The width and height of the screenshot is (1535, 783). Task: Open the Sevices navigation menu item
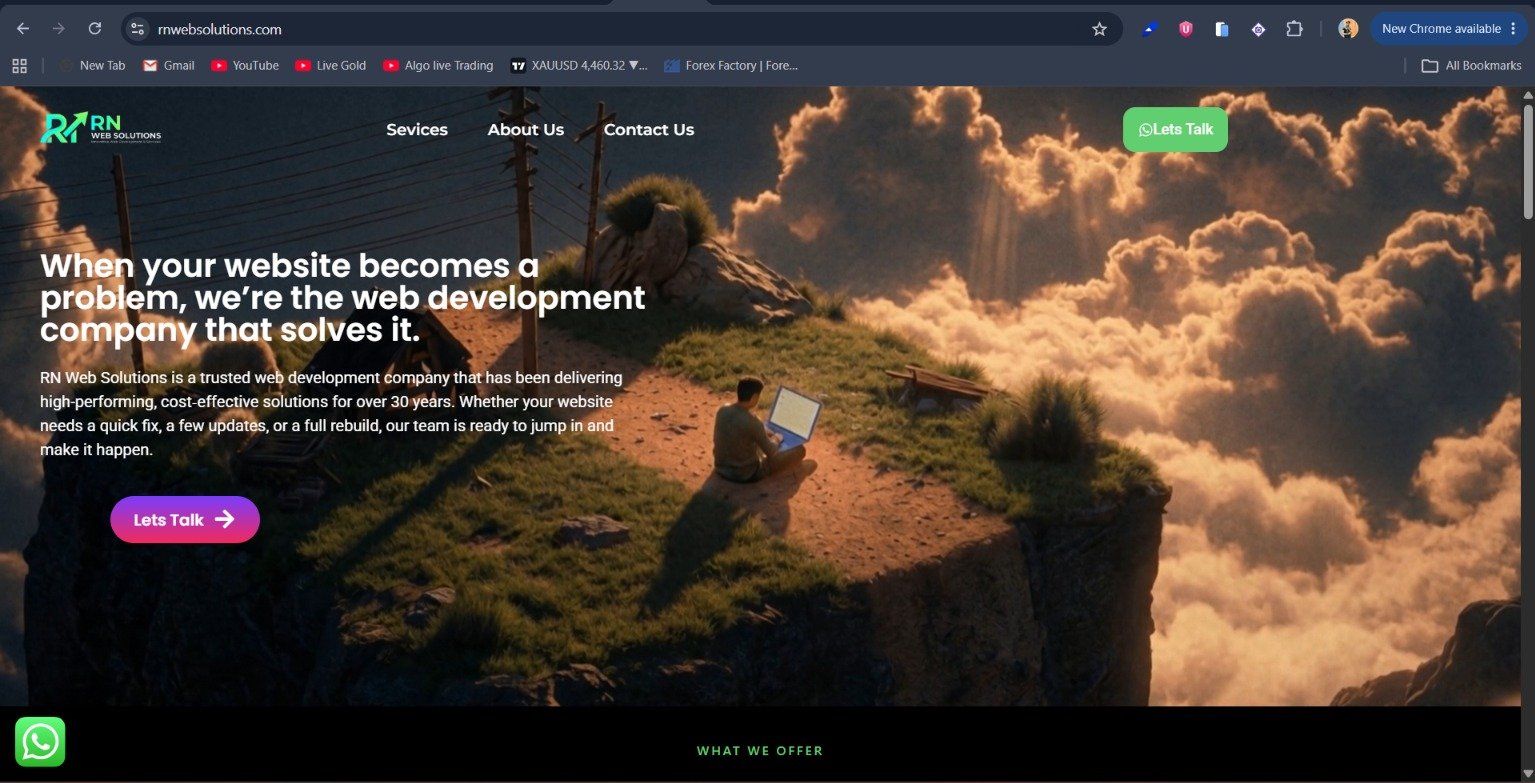pos(417,129)
